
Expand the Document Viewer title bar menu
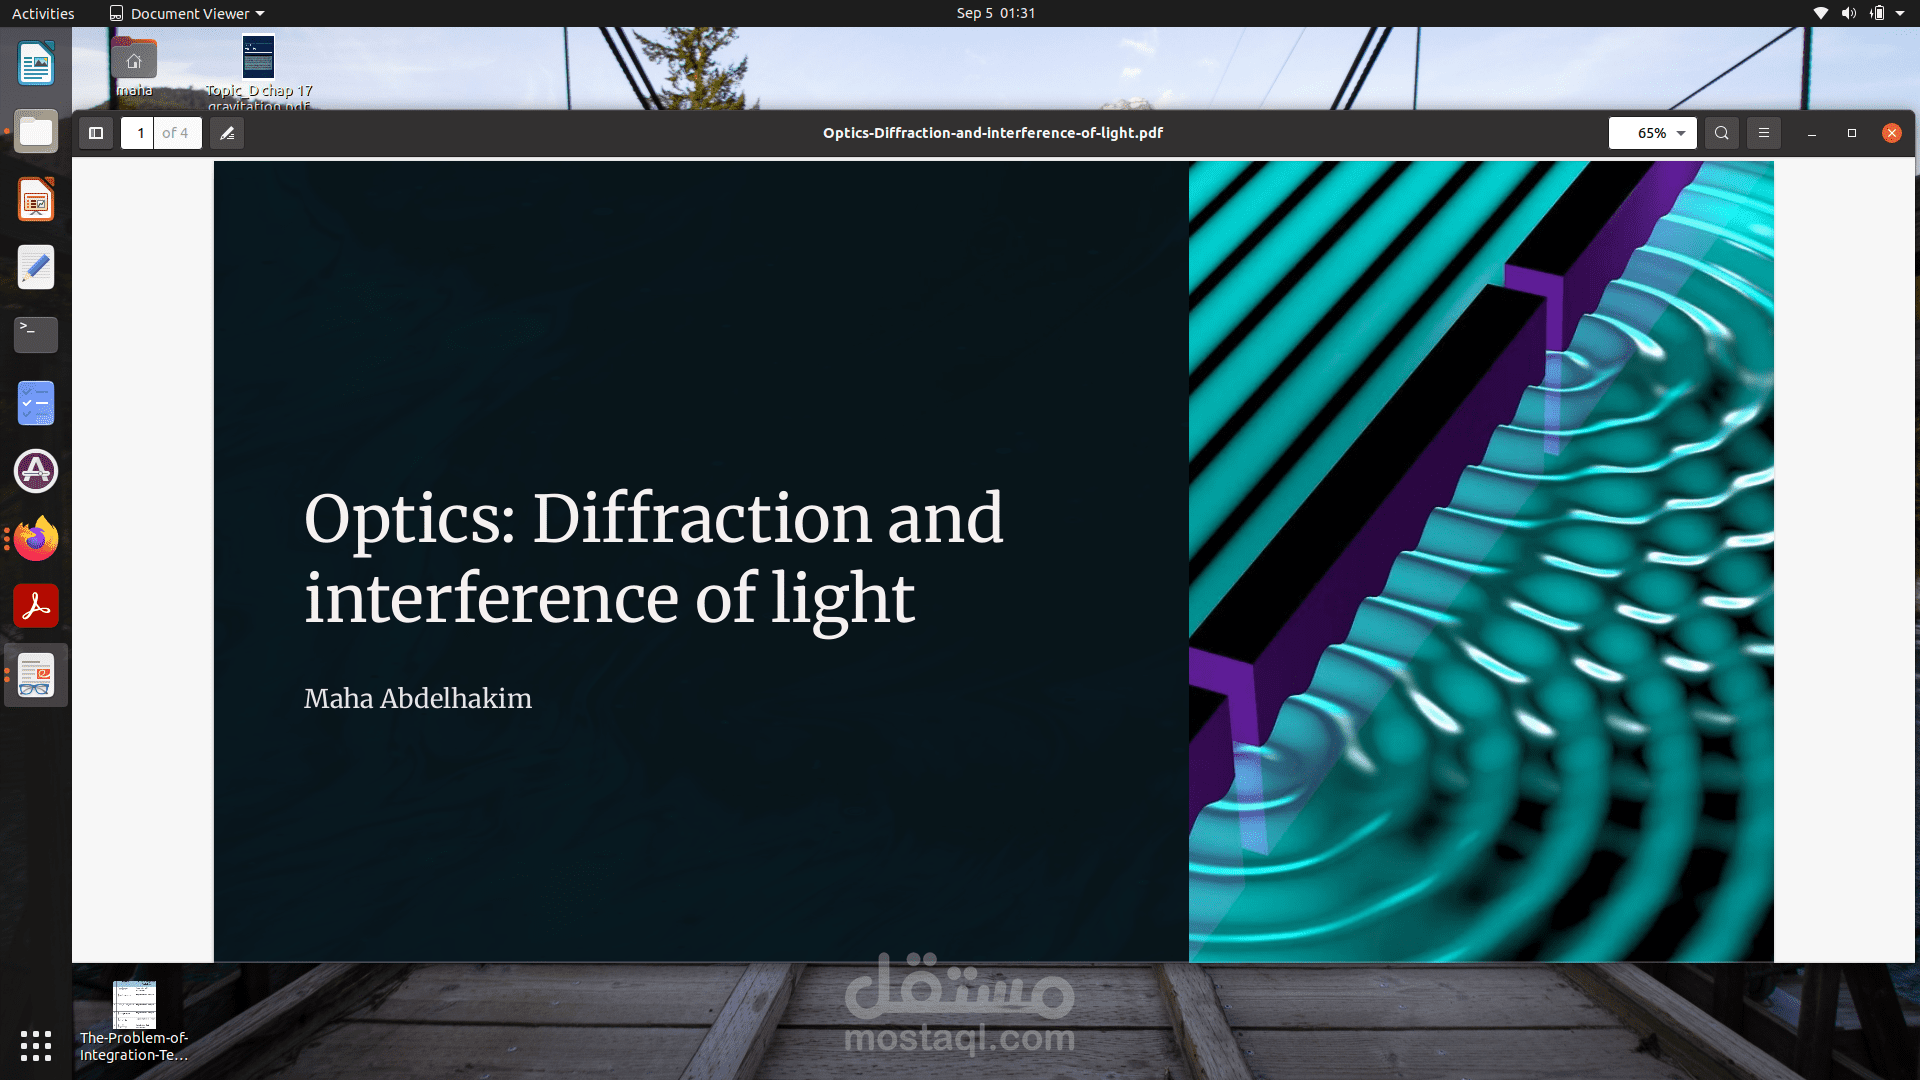[x=186, y=13]
